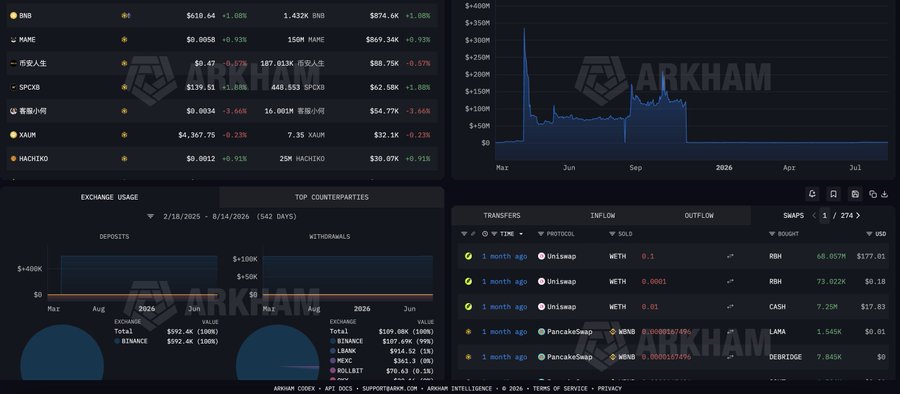Open the Arkham Codex footer link
This screenshot has height=394, width=900.
click(x=293, y=389)
